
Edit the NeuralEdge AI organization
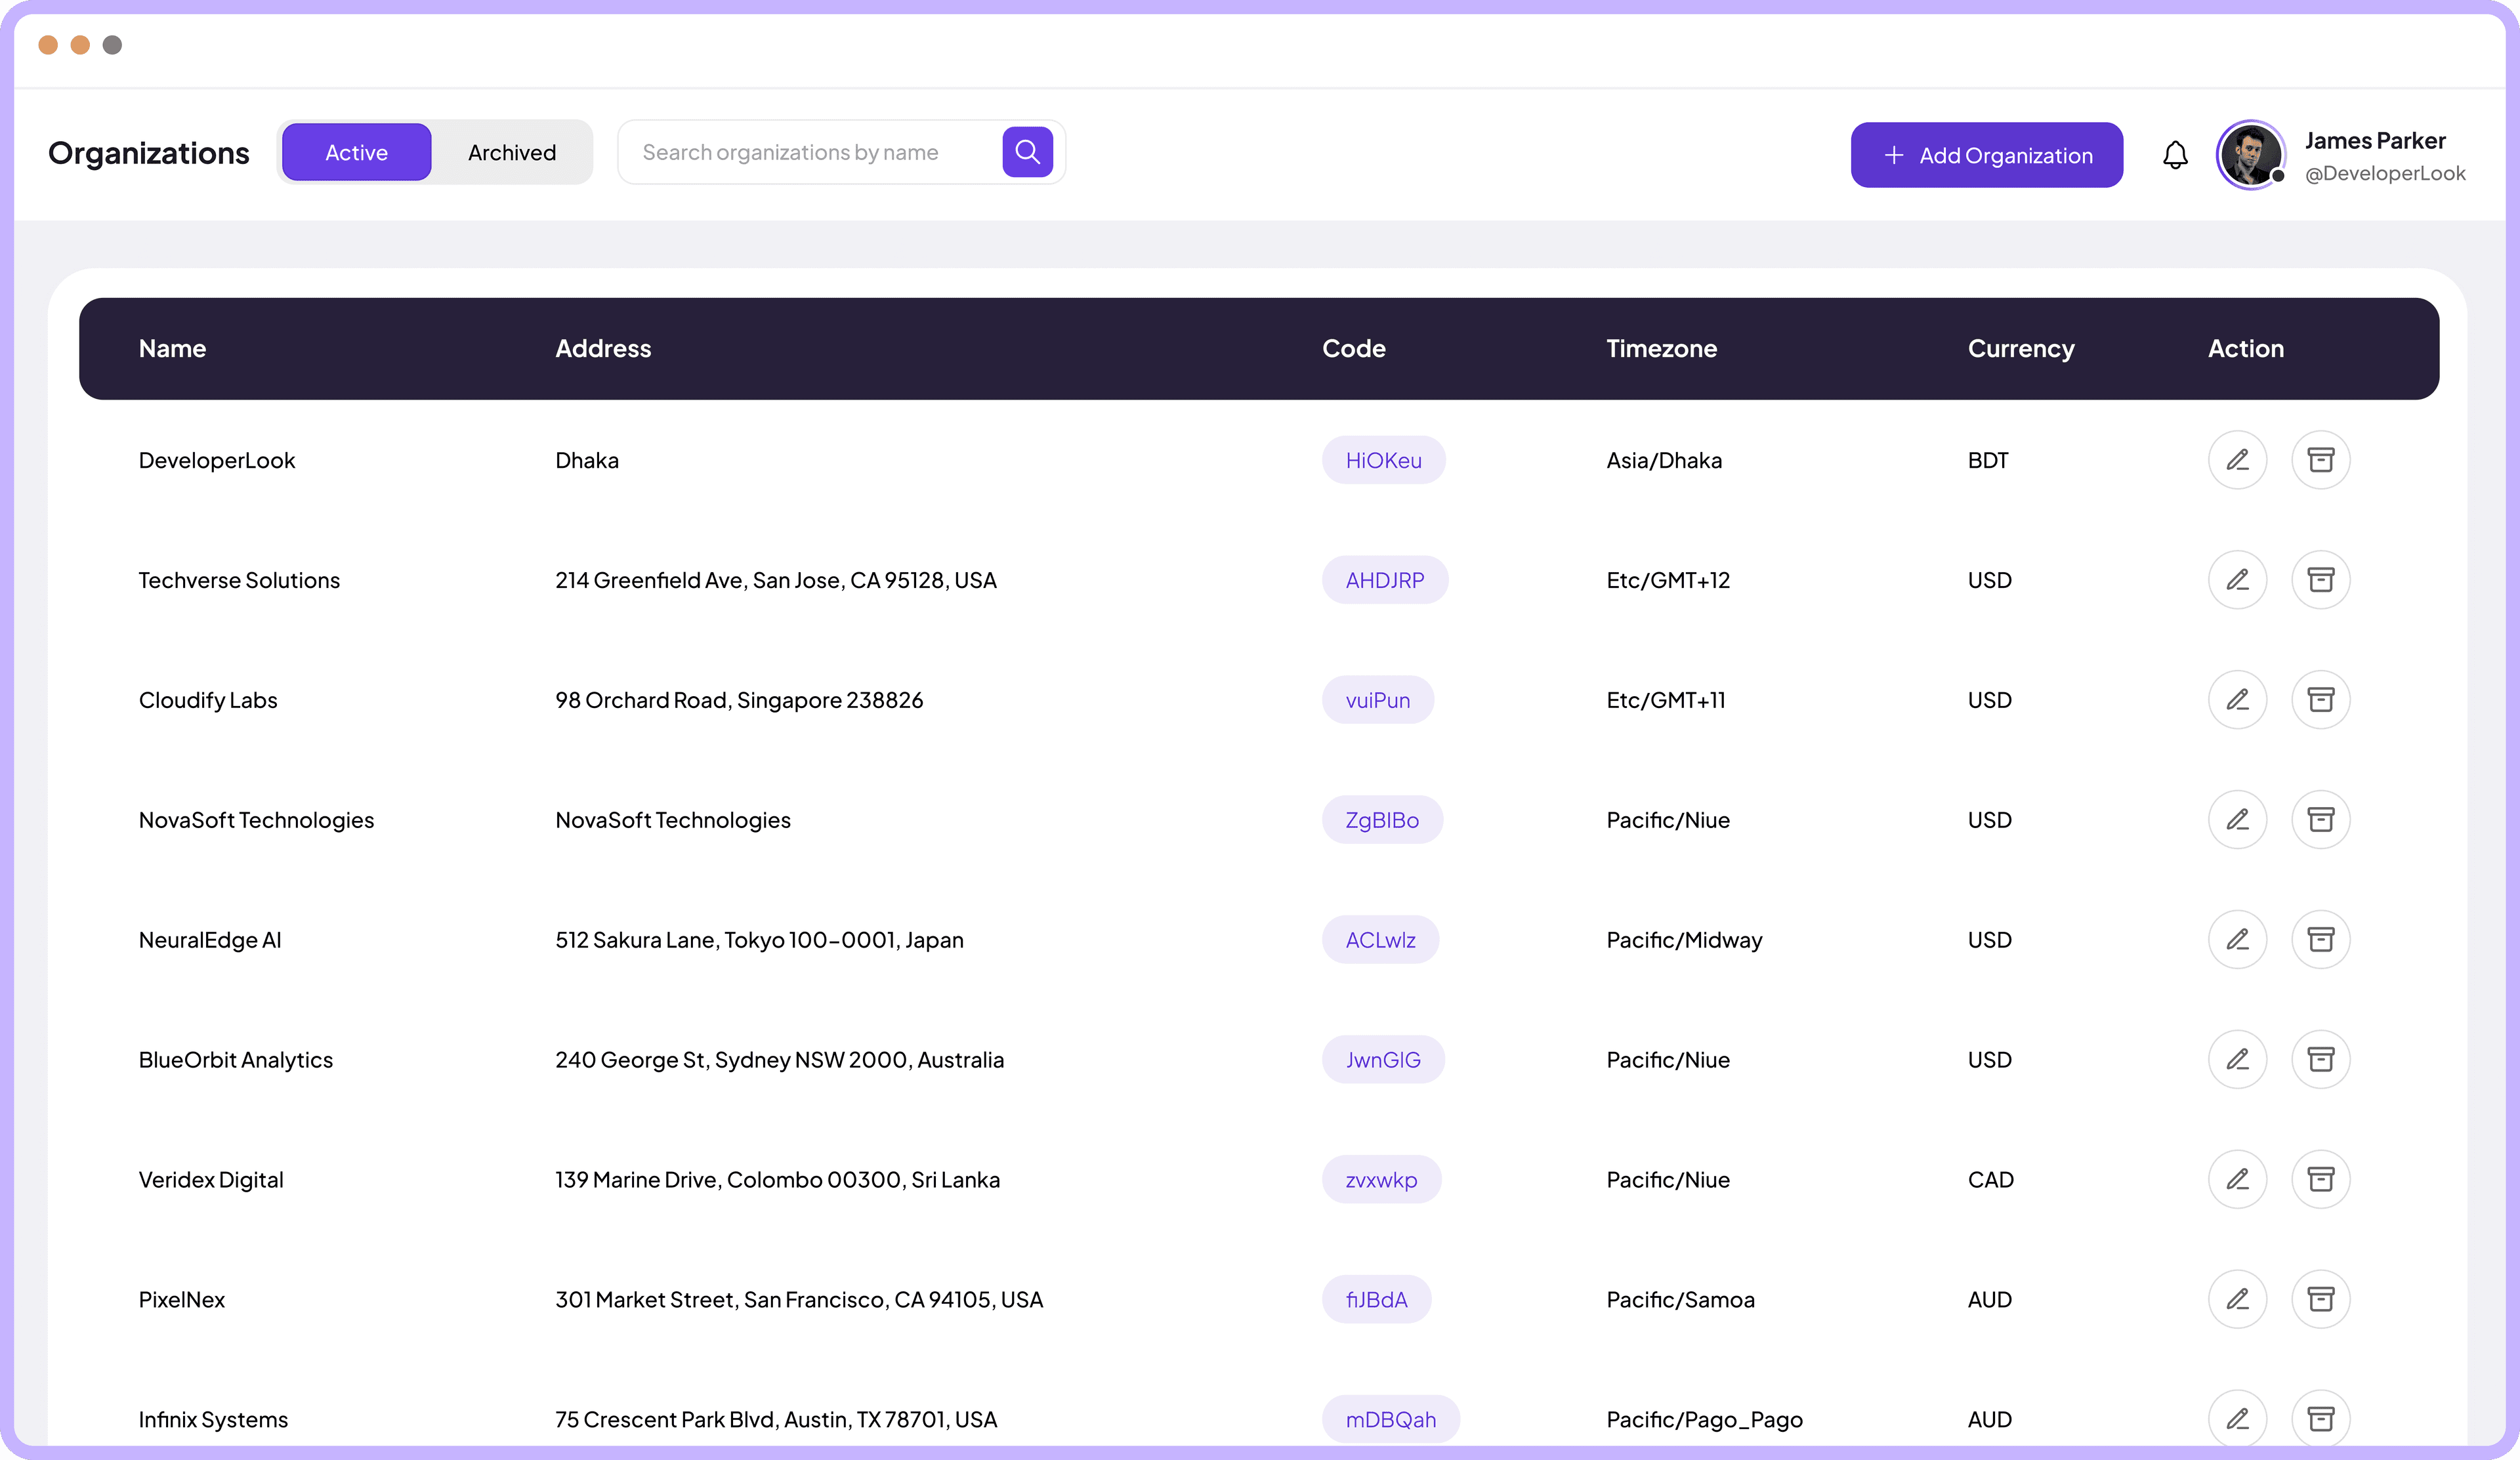2238,939
